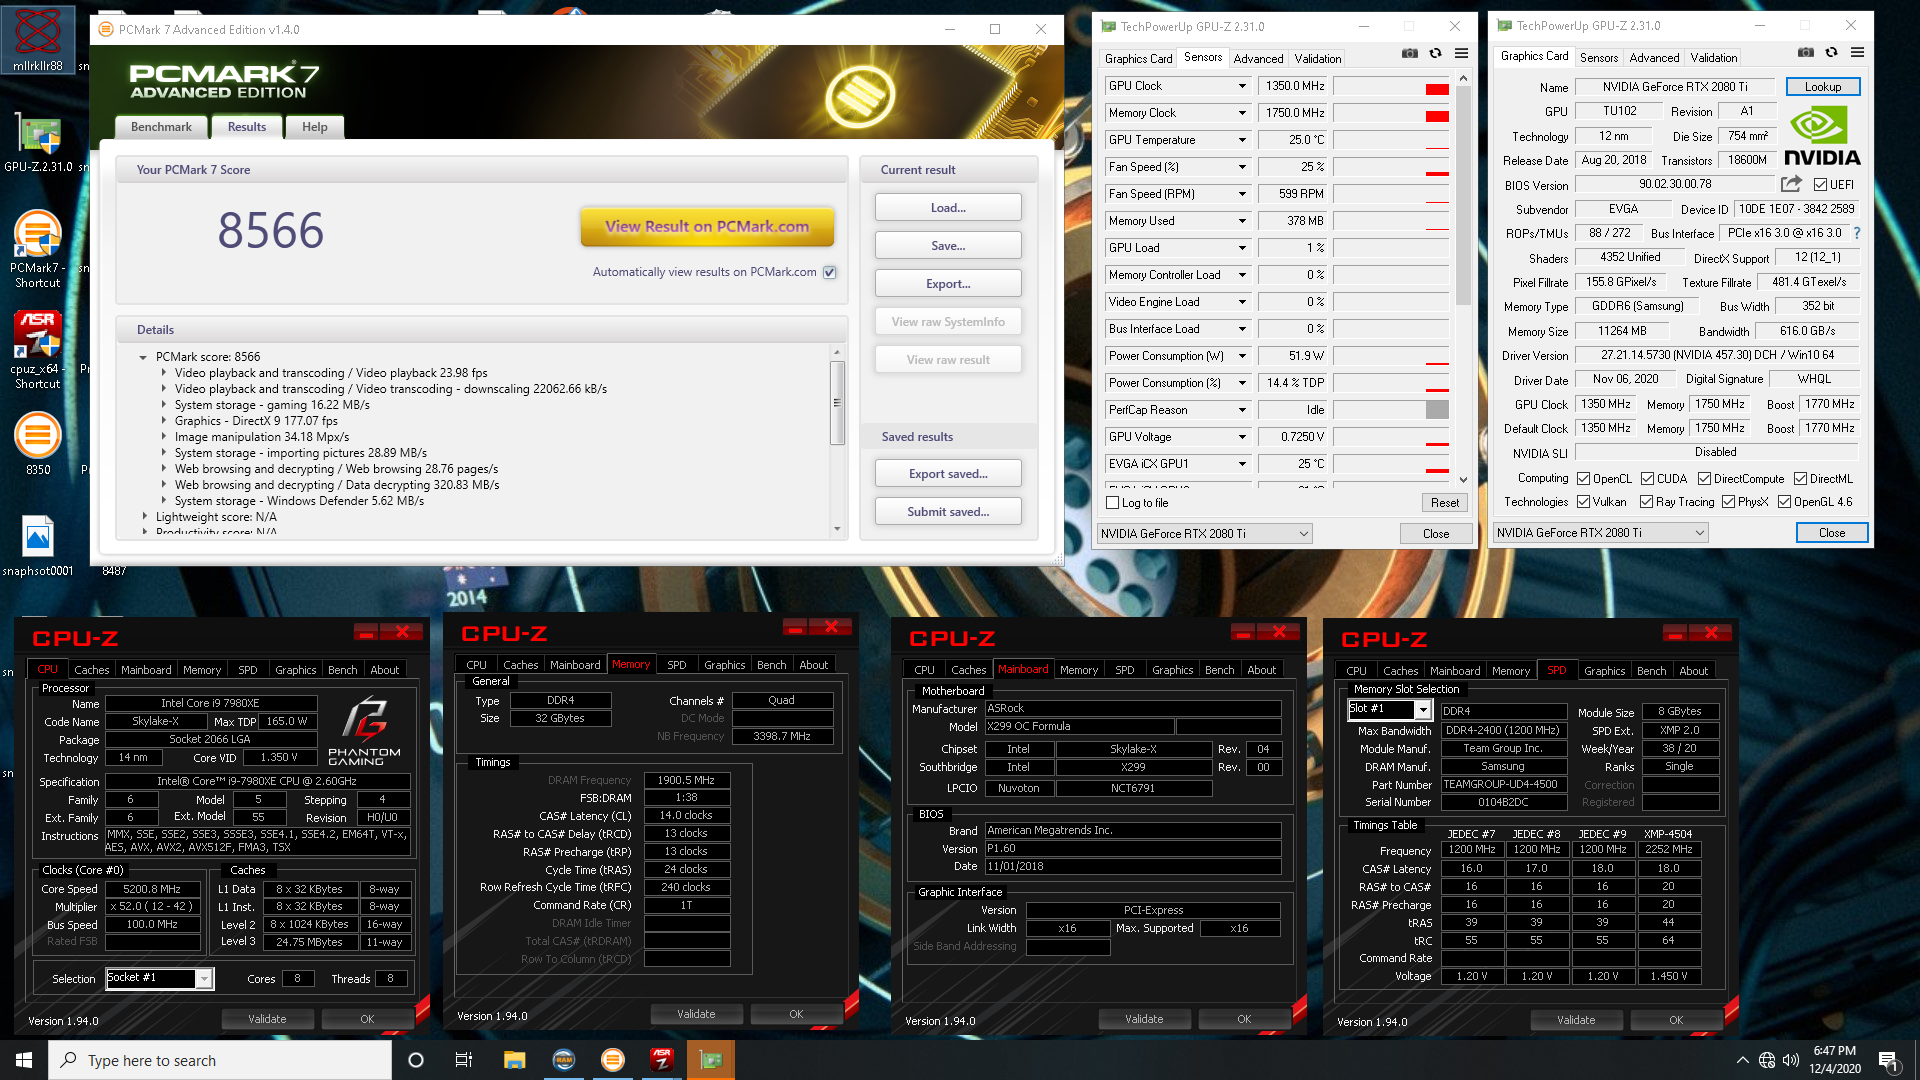Click the Fan Speed (RPM) sensor graph
The image size is (1920, 1080).
pos(1391,194)
